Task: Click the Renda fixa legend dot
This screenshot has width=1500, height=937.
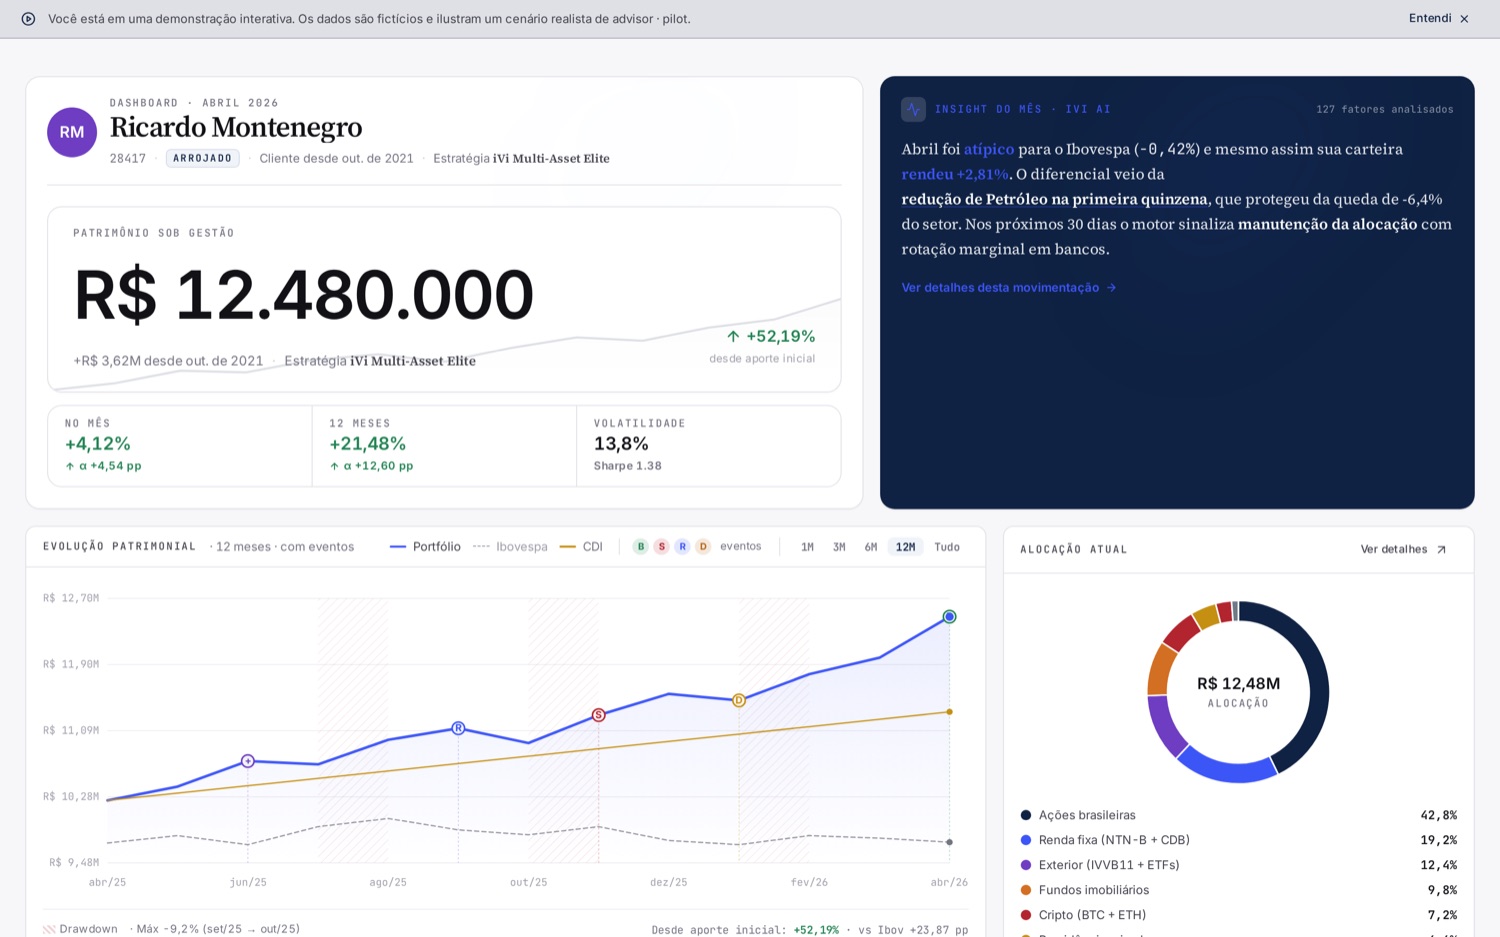Action: (1026, 840)
